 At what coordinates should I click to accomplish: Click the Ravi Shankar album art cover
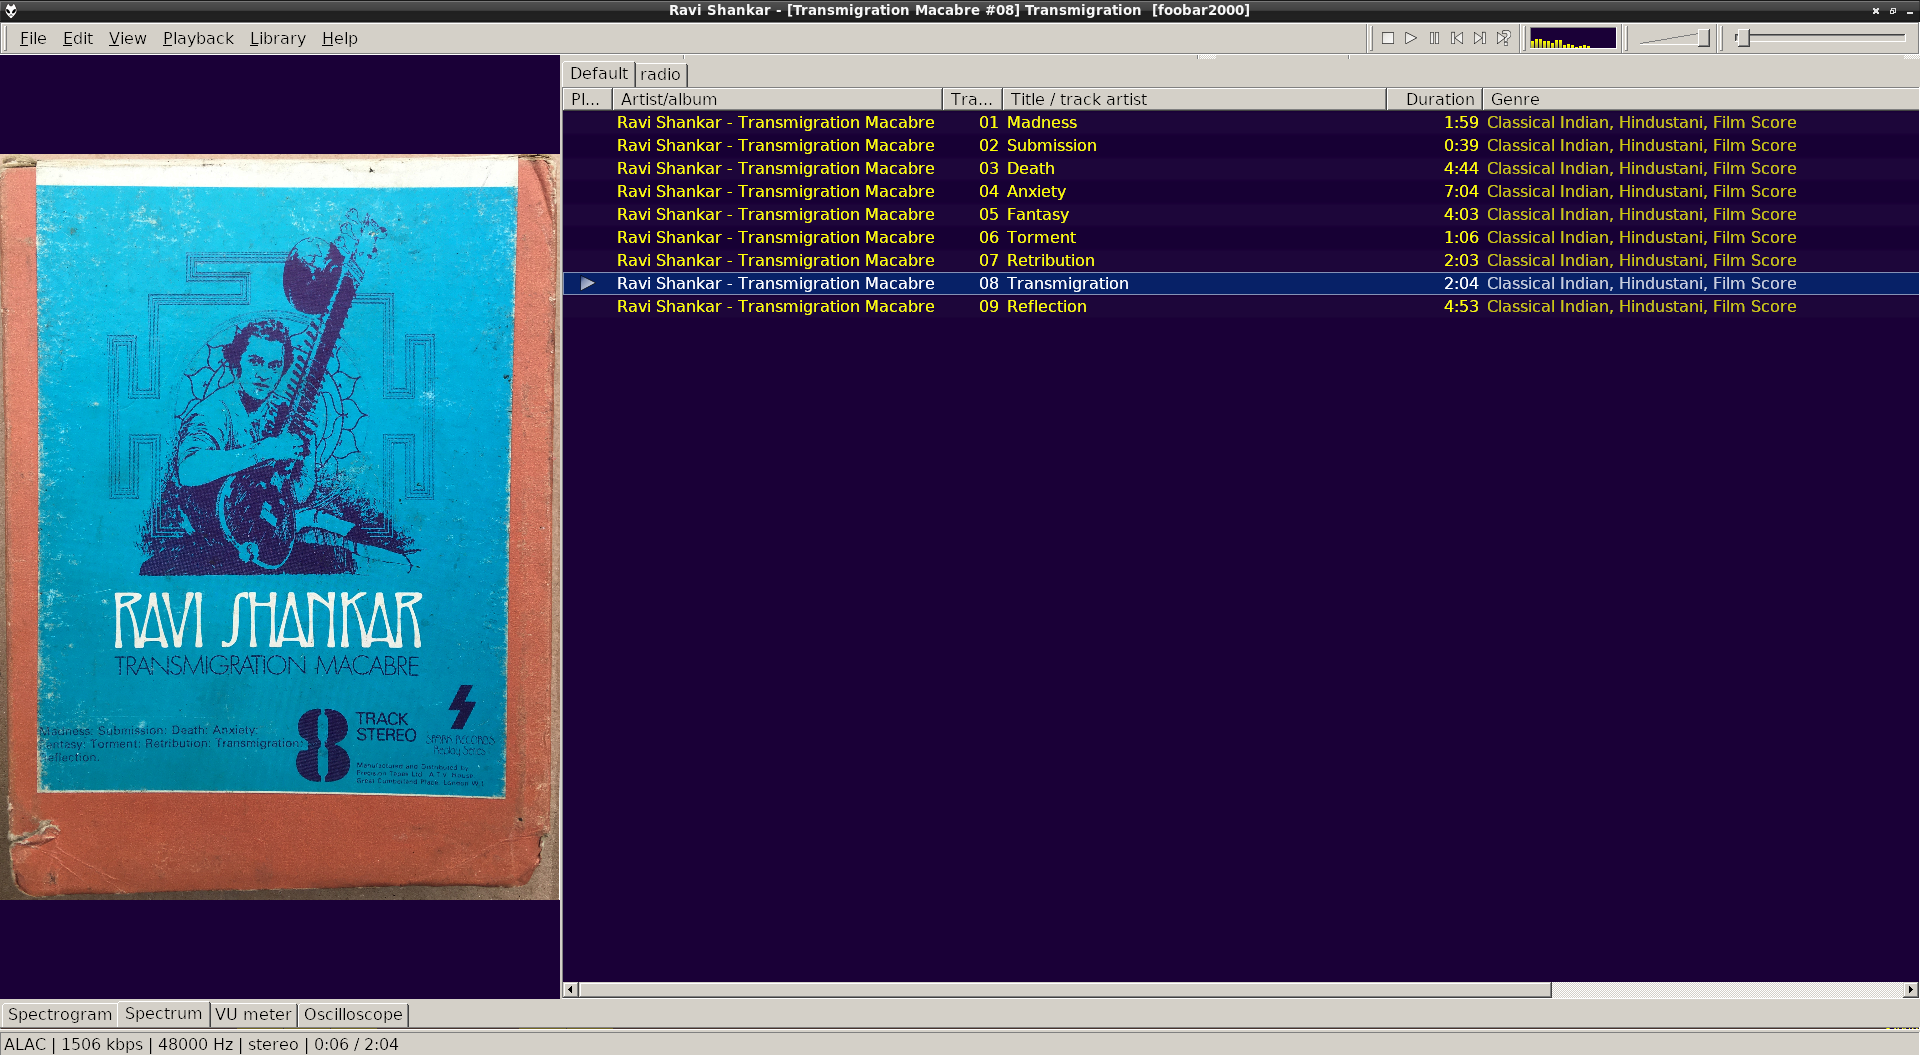pyautogui.click(x=280, y=527)
